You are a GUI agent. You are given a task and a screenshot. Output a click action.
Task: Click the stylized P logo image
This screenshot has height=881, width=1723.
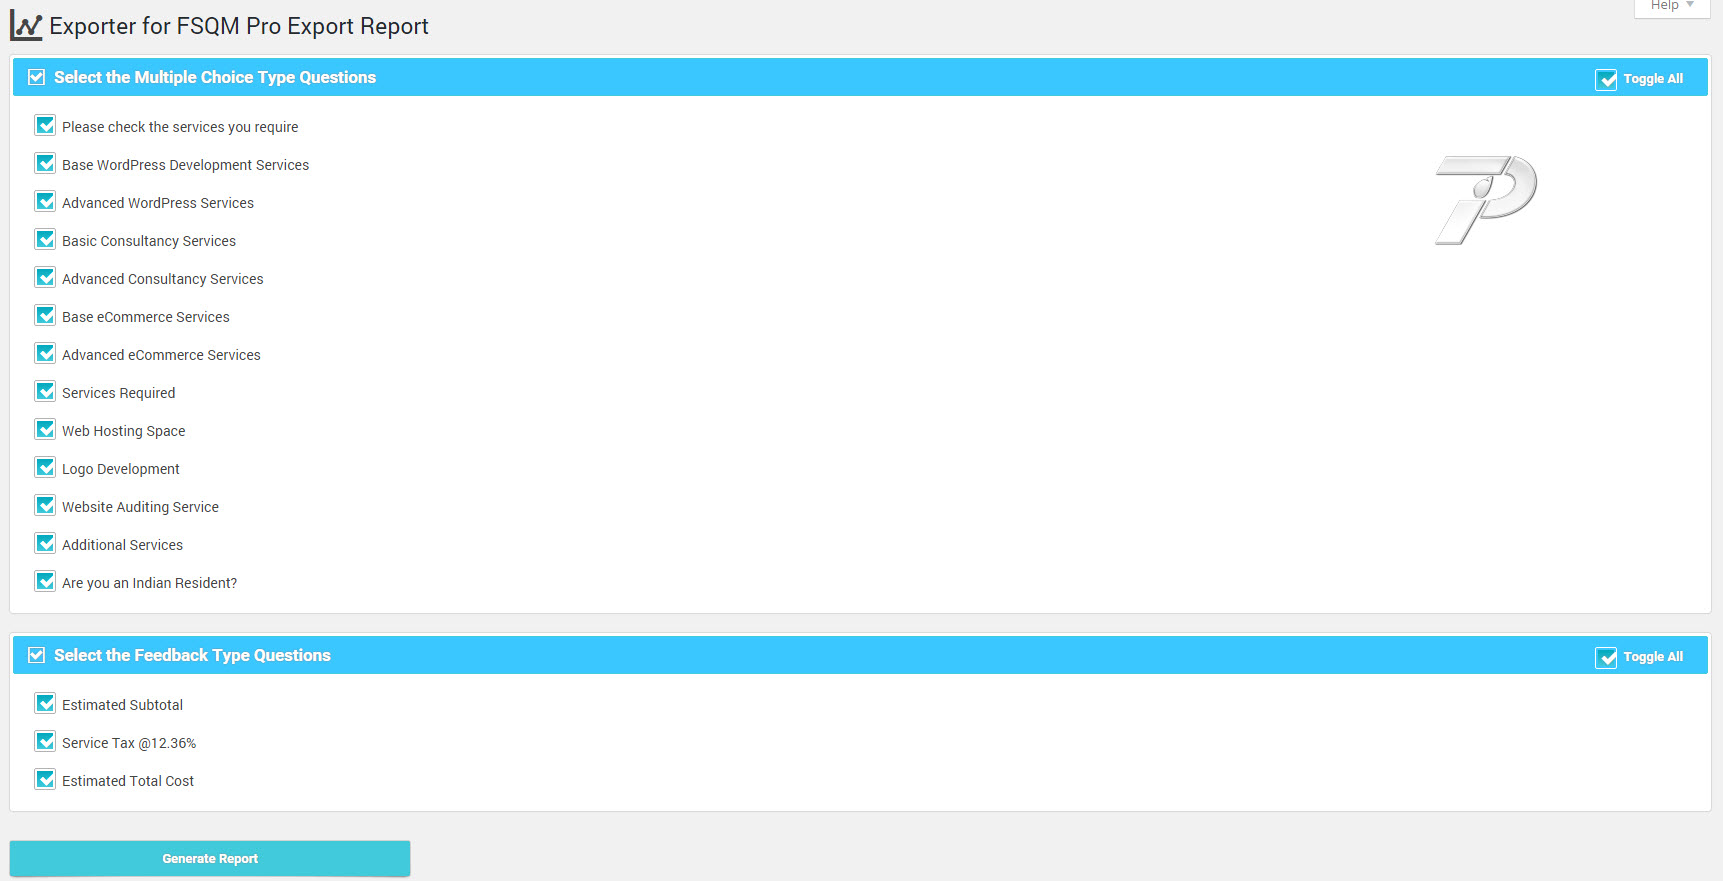1486,200
